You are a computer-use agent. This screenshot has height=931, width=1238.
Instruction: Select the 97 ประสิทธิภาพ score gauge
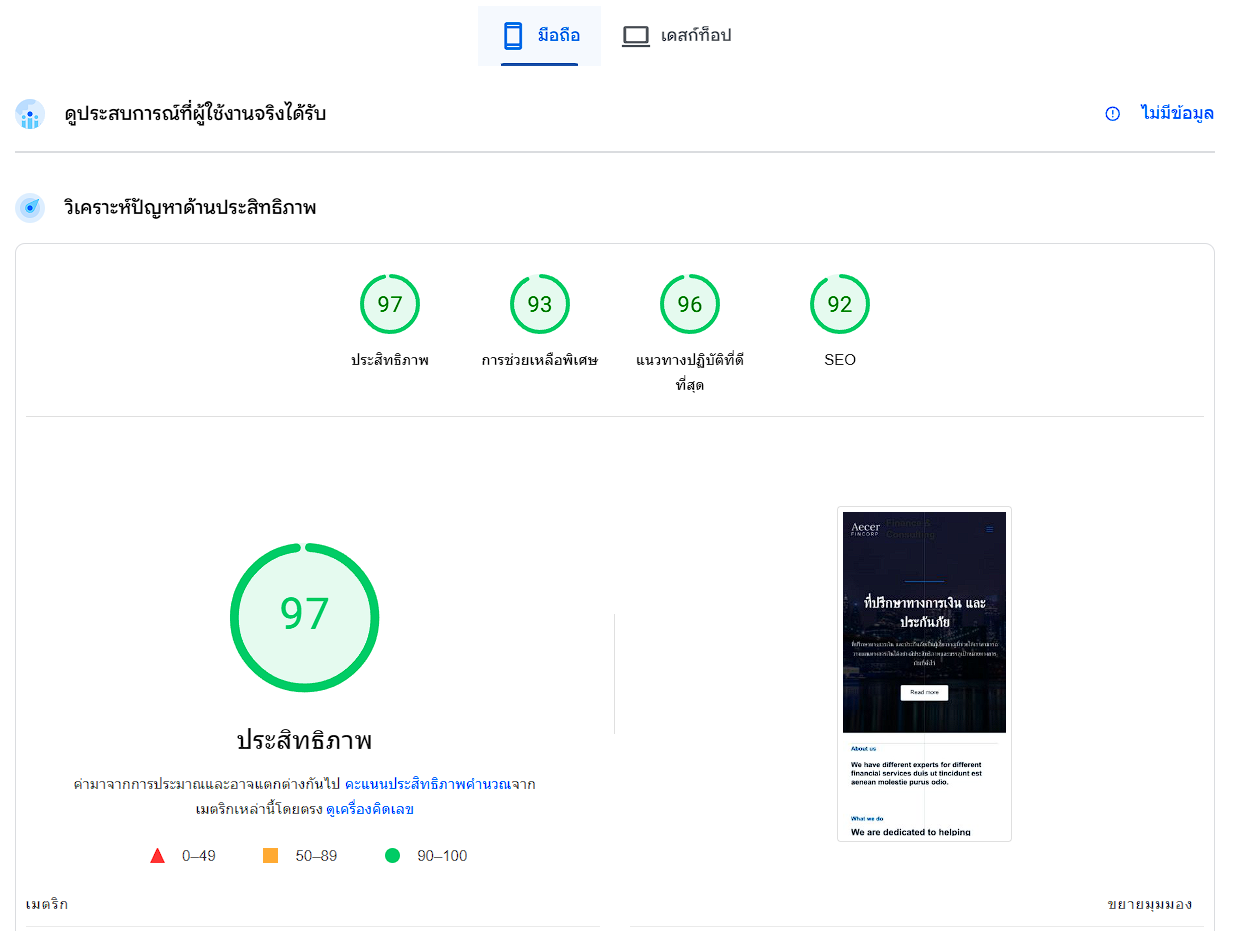pyautogui.click(x=390, y=304)
